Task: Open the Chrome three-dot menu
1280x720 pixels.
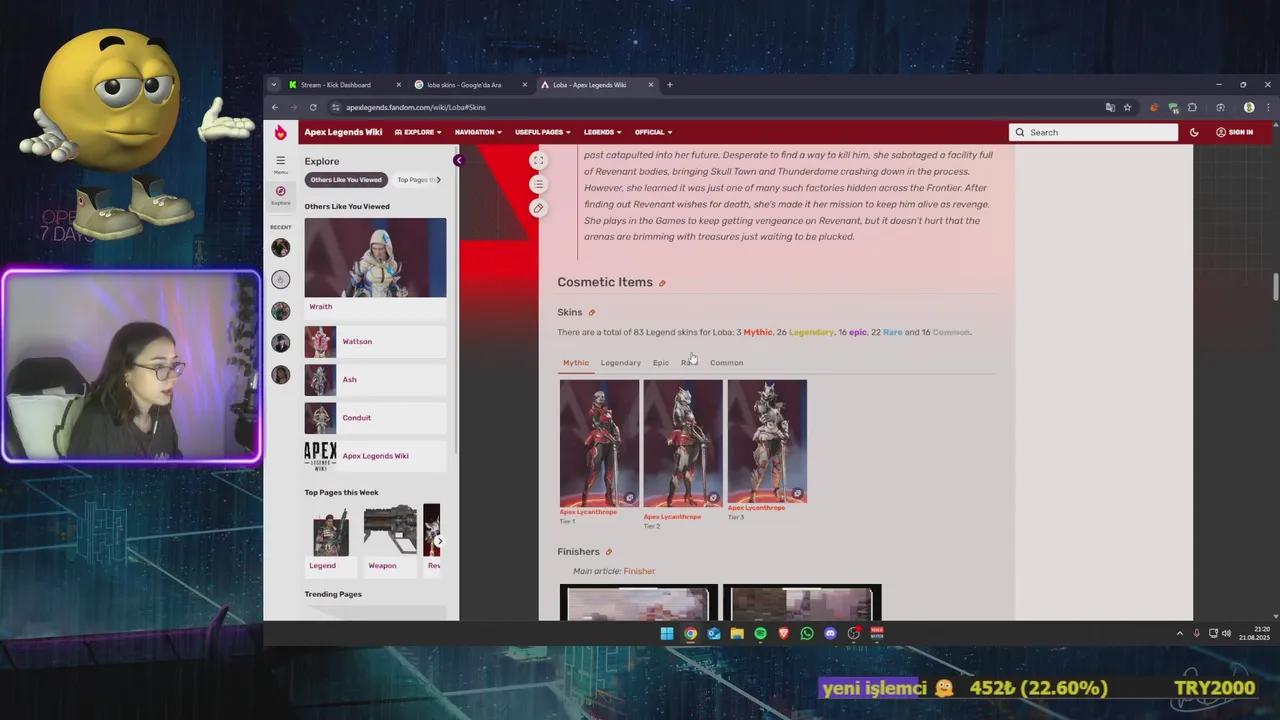Action: tap(1268, 107)
